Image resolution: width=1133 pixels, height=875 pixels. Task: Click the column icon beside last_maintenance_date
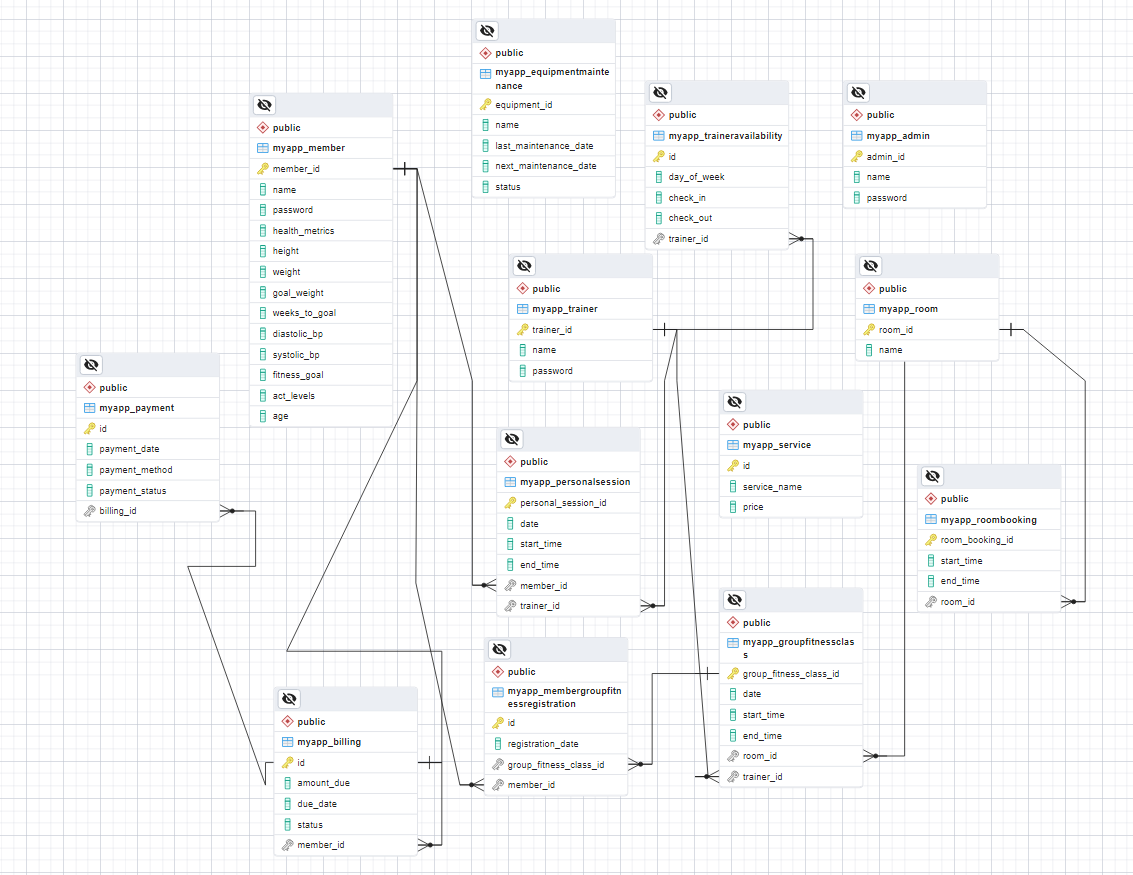[x=486, y=146]
